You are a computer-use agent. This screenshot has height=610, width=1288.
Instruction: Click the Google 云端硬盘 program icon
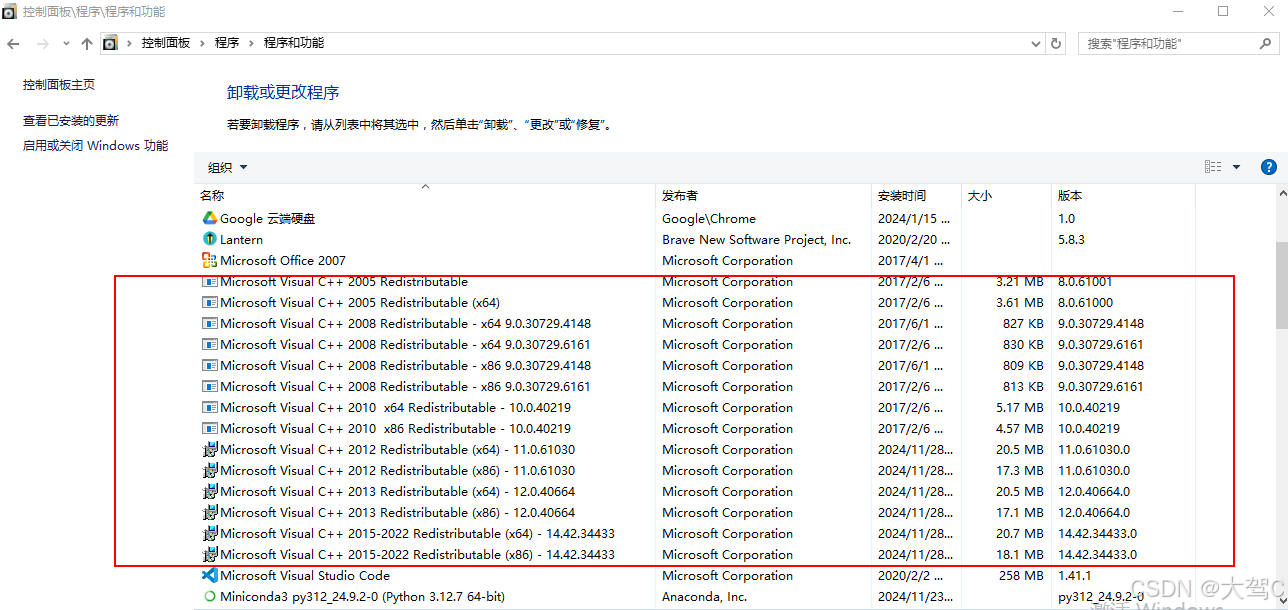pos(210,218)
